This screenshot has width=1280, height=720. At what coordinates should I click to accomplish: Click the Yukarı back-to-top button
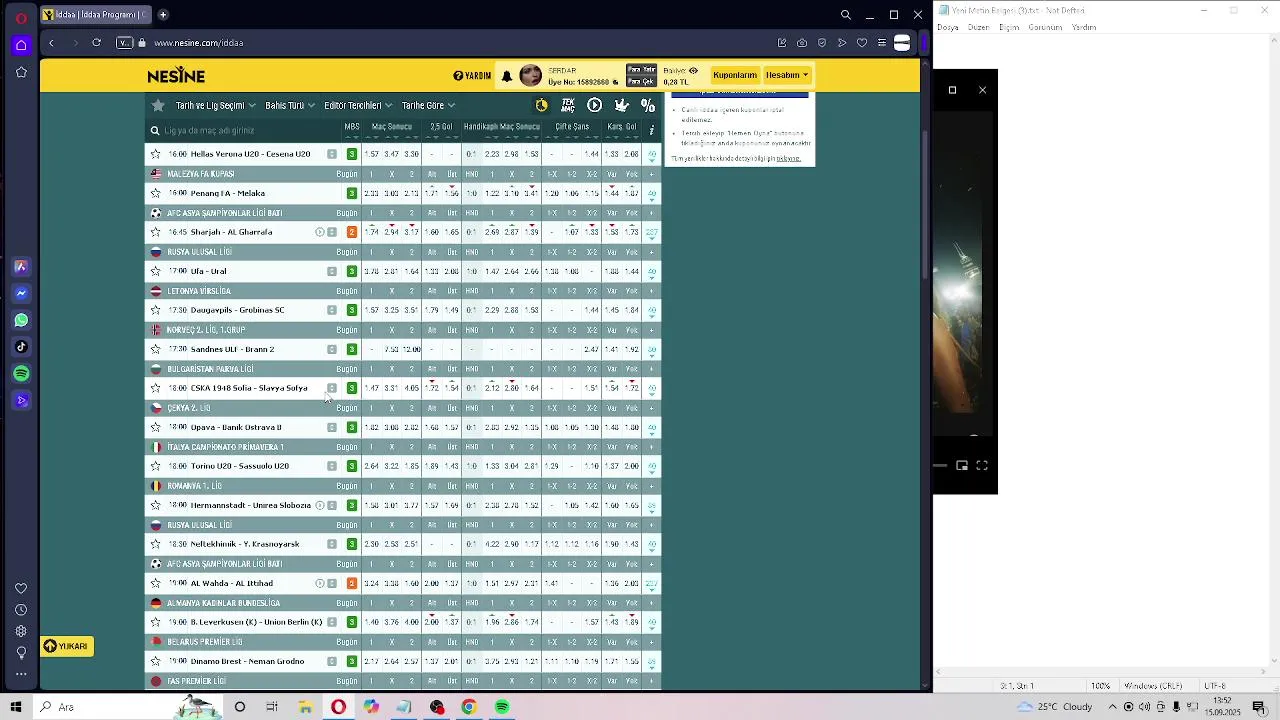(67, 646)
